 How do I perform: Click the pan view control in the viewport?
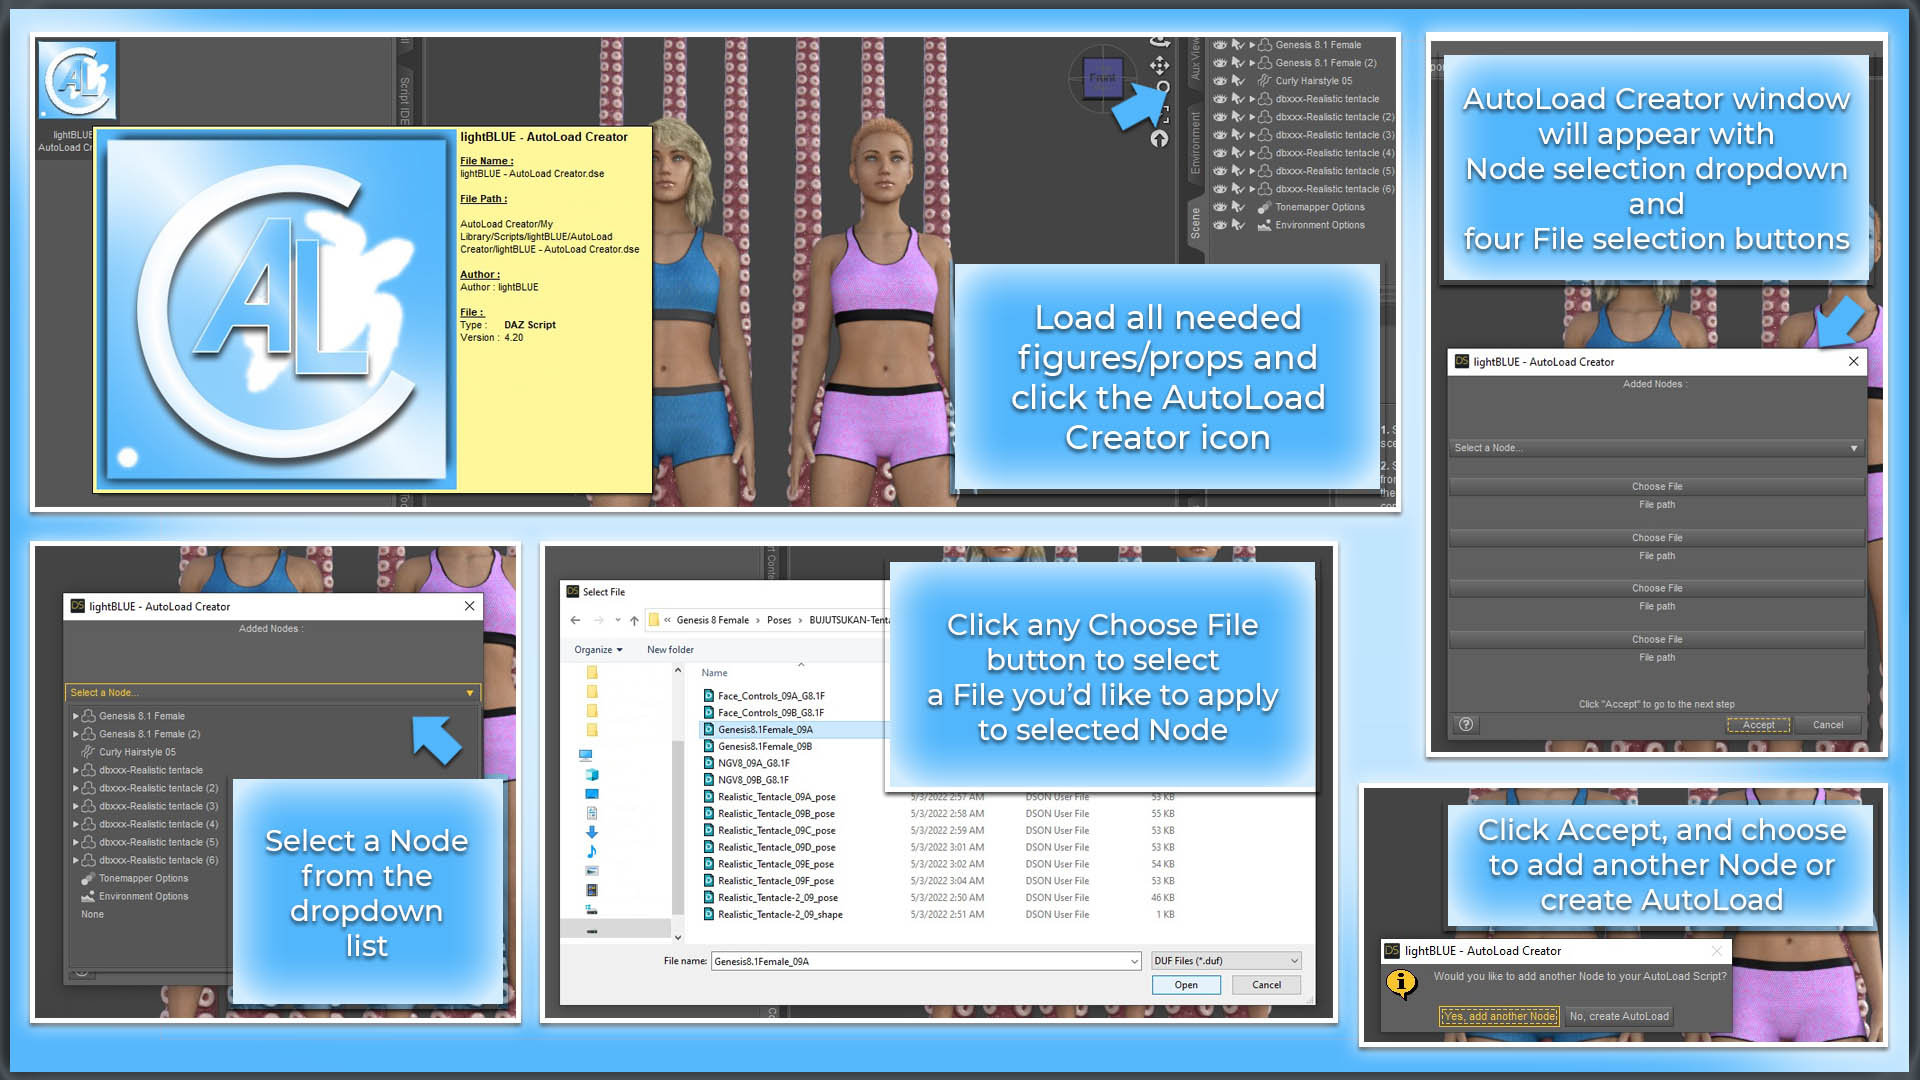pos(1159,65)
